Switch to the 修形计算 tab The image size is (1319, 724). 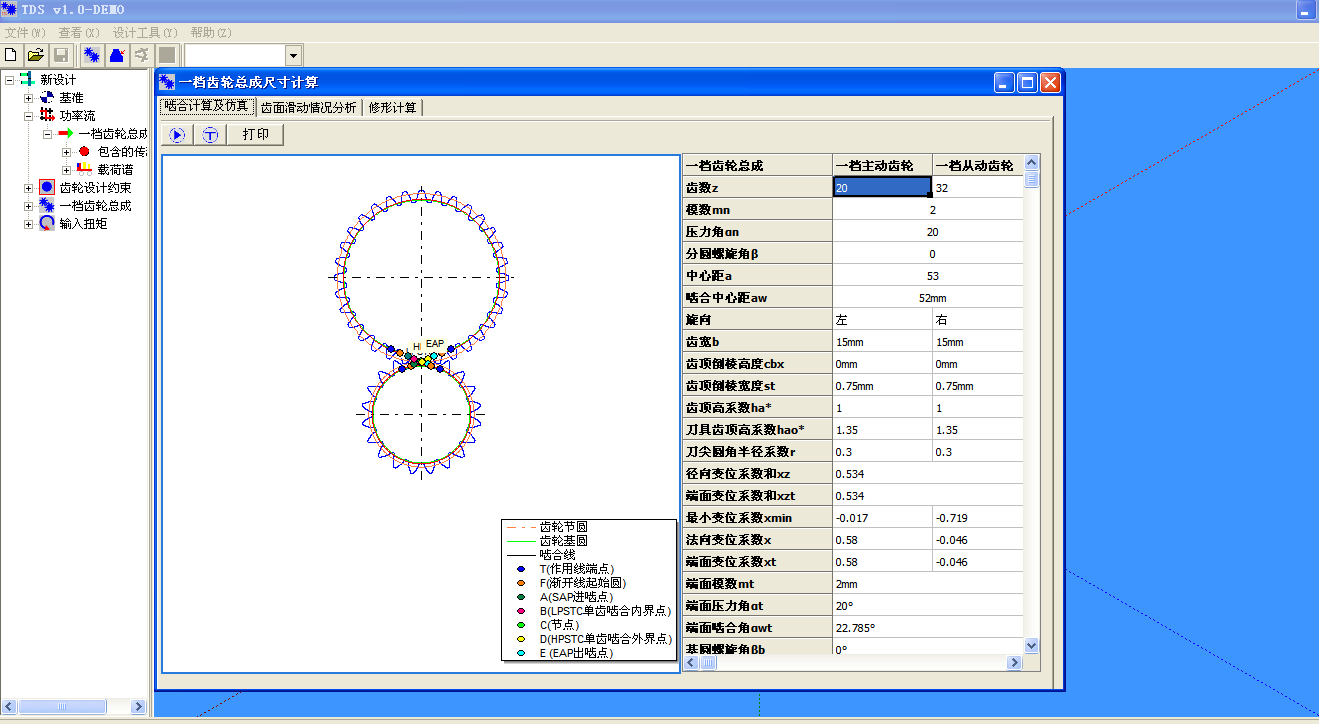pyautogui.click(x=393, y=107)
